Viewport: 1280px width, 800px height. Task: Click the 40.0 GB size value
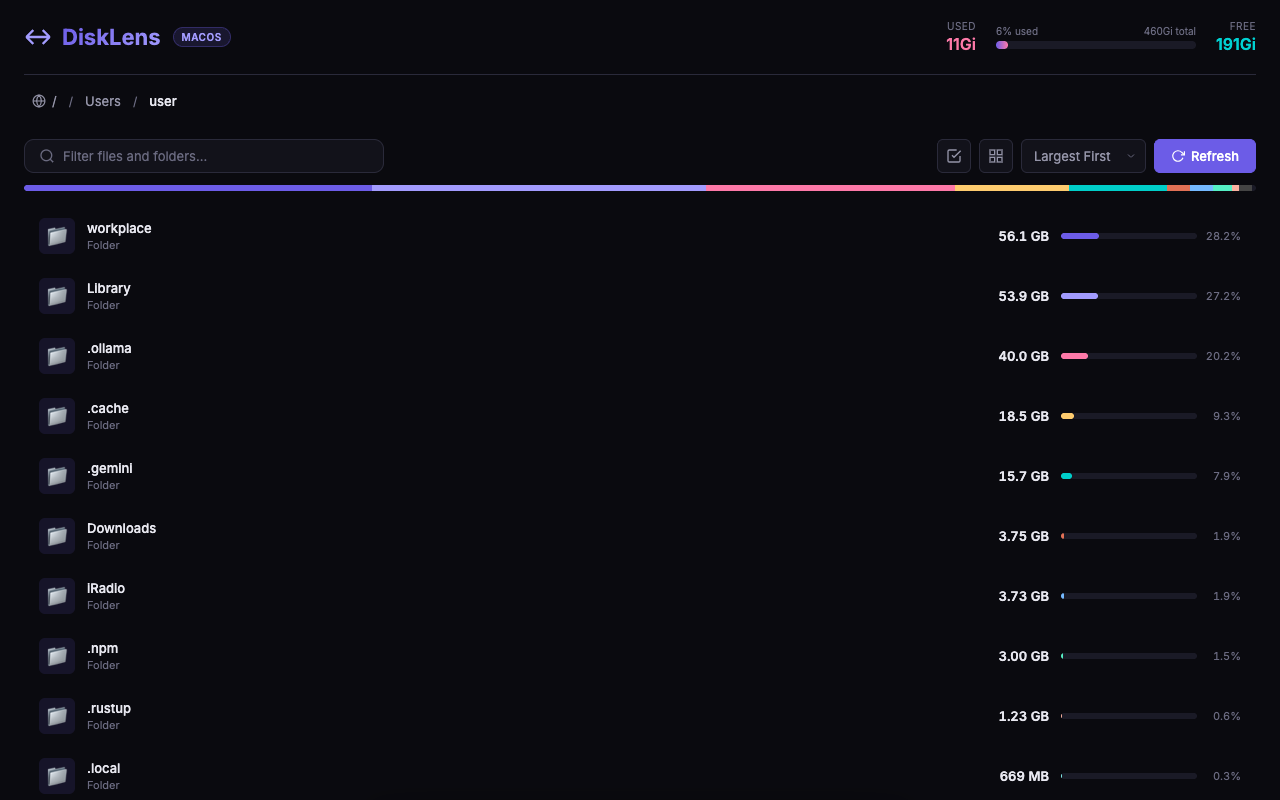[x=1024, y=356]
